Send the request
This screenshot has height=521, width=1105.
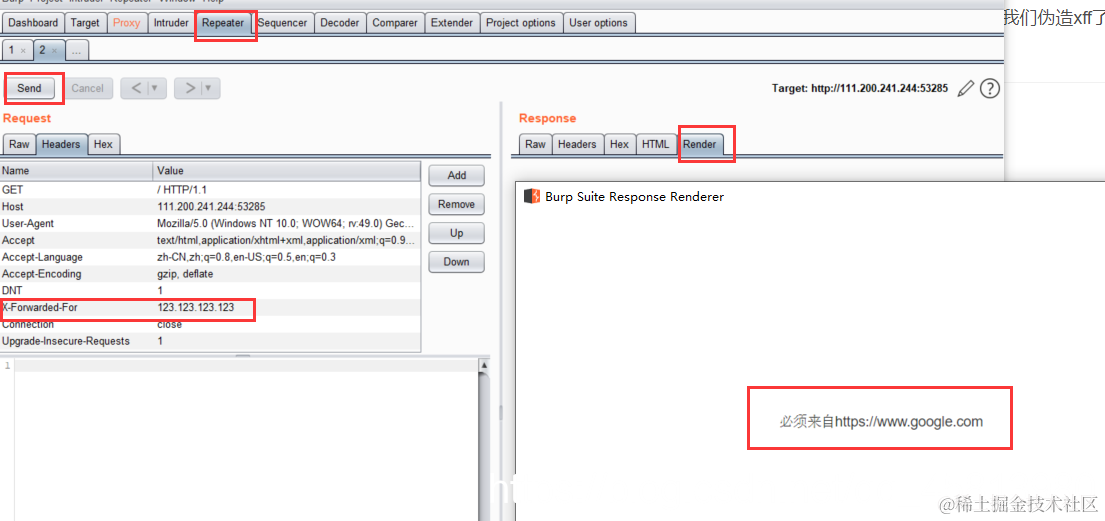pyautogui.click(x=30, y=88)
